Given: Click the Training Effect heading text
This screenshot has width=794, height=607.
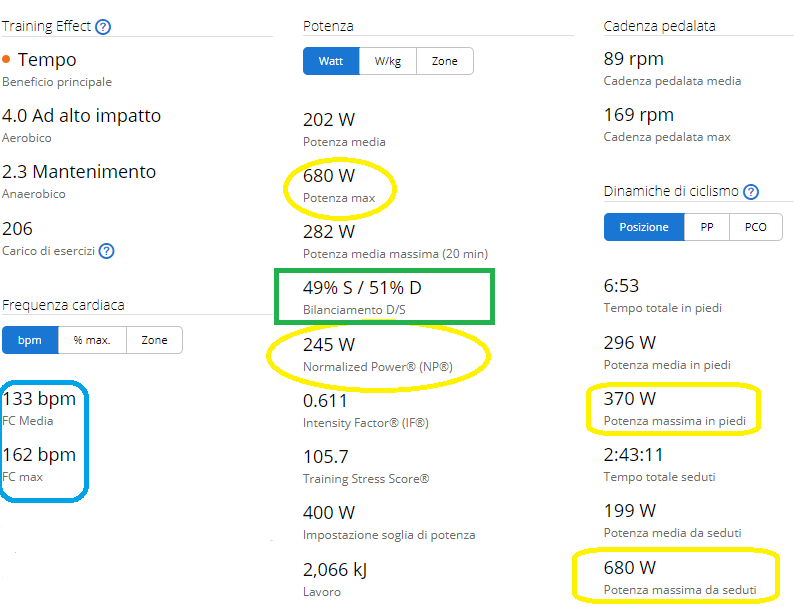Looking at the screenshot, I should [x=46, y=26].
